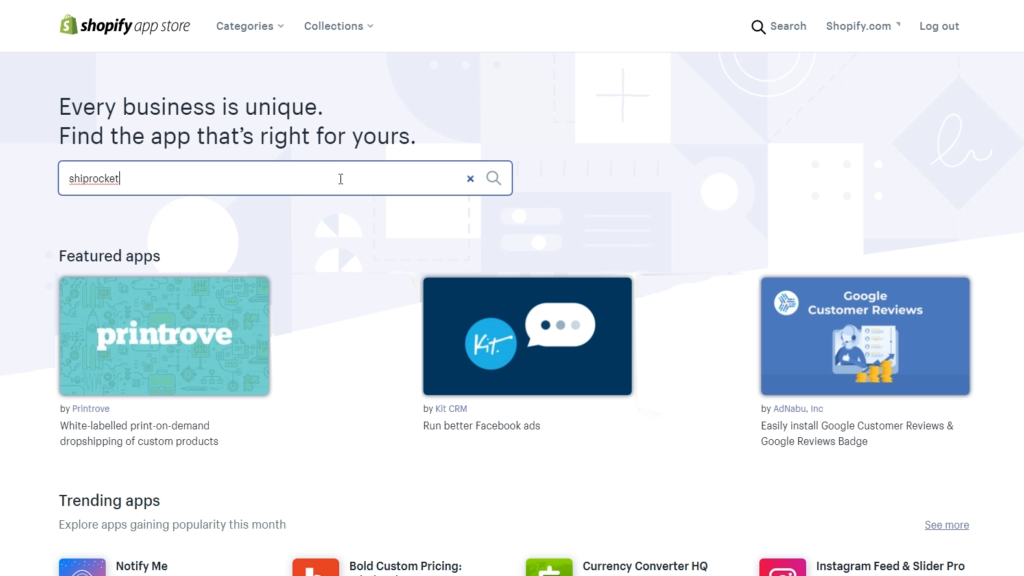The image size is (1024, 576).
Task: Click the magnifier icon in search box
Action: point(494,178)
